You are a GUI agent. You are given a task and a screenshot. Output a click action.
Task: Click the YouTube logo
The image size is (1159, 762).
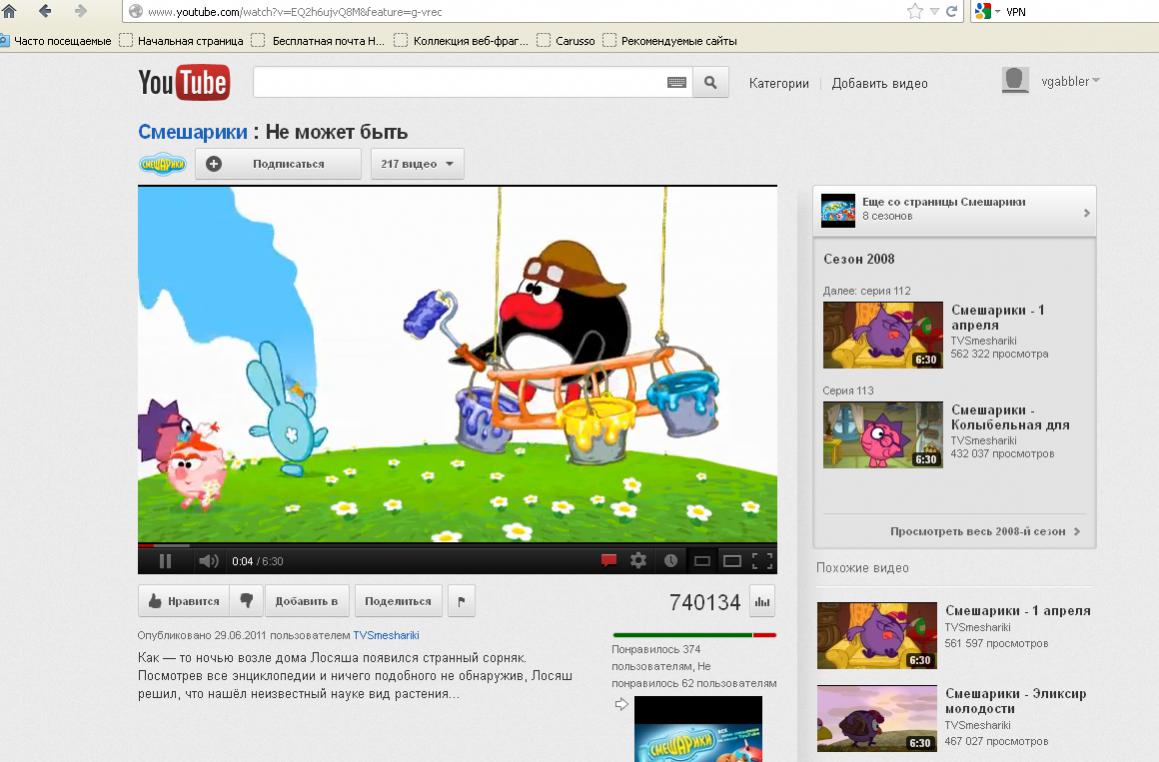pyautogui.click(x=184, y=82)
